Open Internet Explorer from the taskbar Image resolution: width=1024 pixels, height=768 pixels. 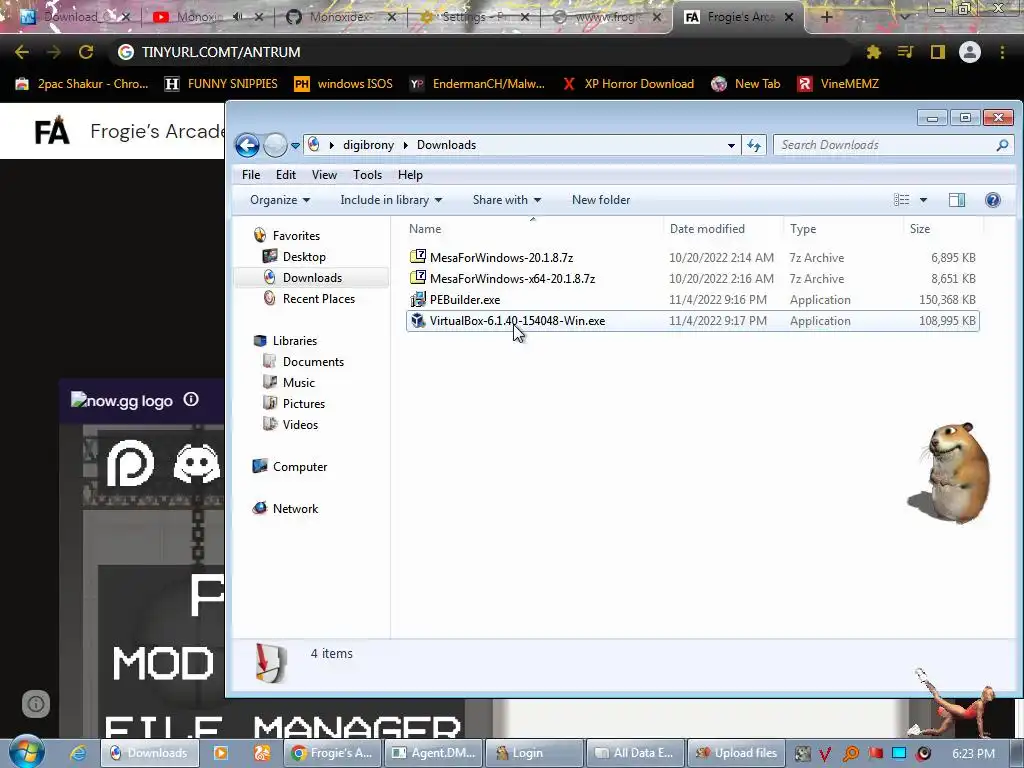click(78, 753)
